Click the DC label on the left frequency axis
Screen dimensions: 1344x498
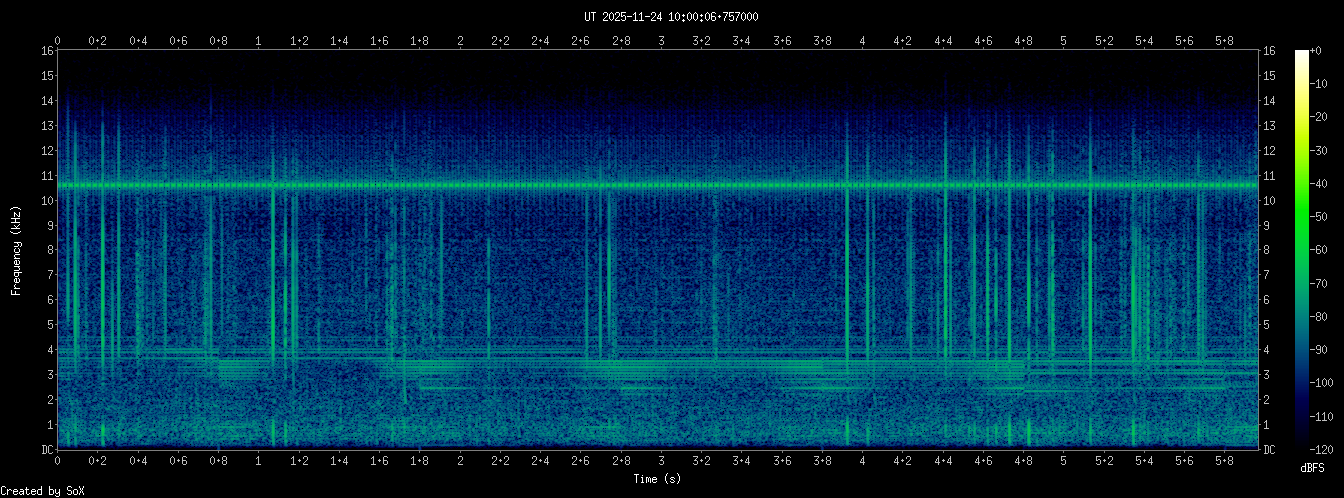pyautogui.click(x=46, y=450)
